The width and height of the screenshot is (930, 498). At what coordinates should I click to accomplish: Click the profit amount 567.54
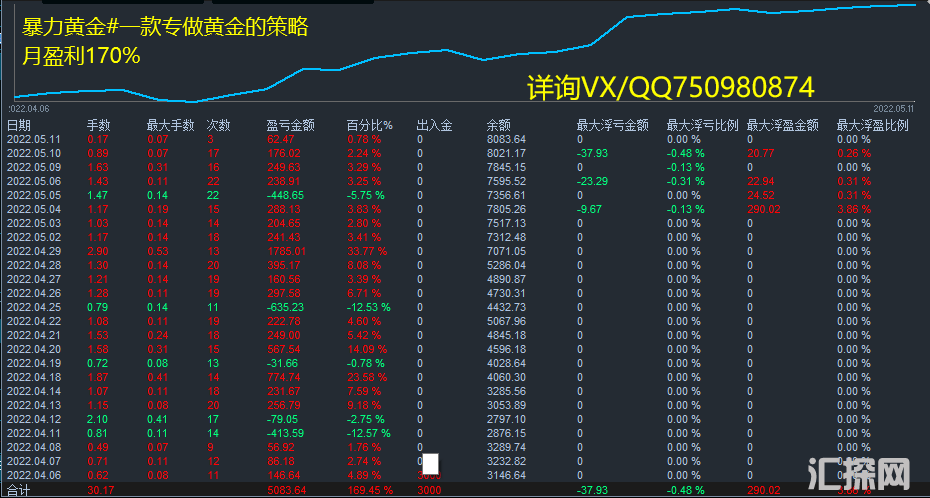[x=284, y=349]
